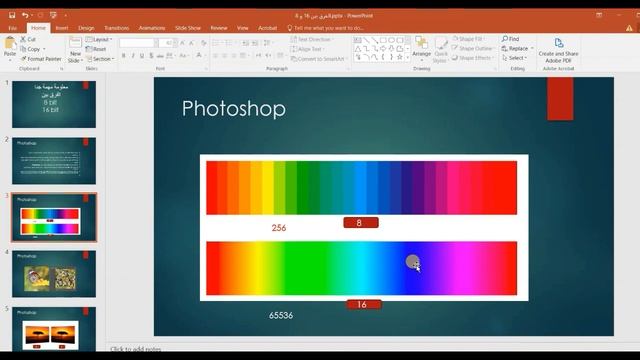Click the warning triangle icon

(629, 28)
